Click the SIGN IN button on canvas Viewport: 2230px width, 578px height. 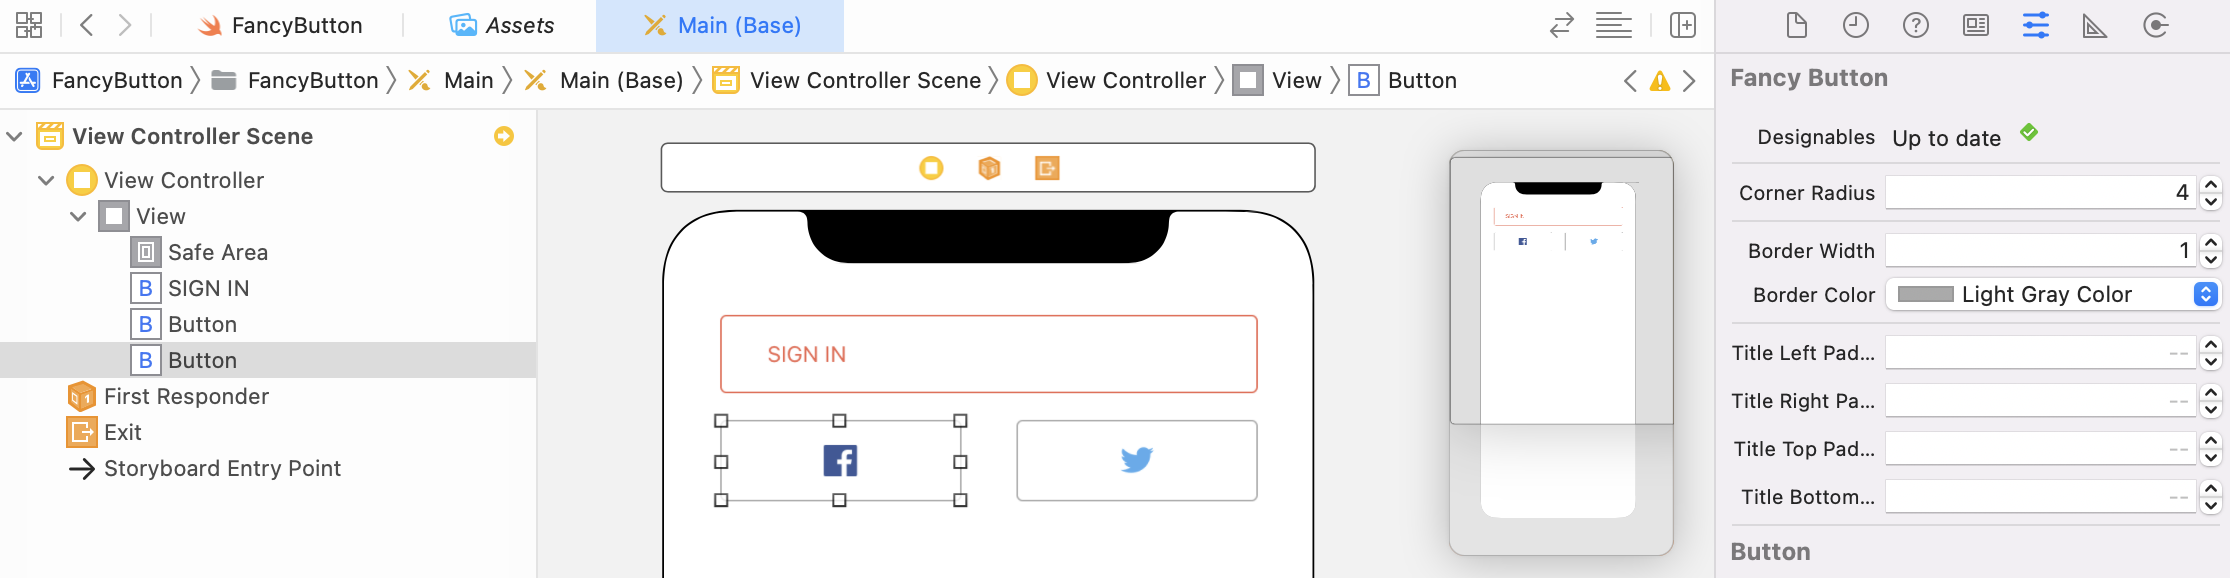tap(988, 354)
